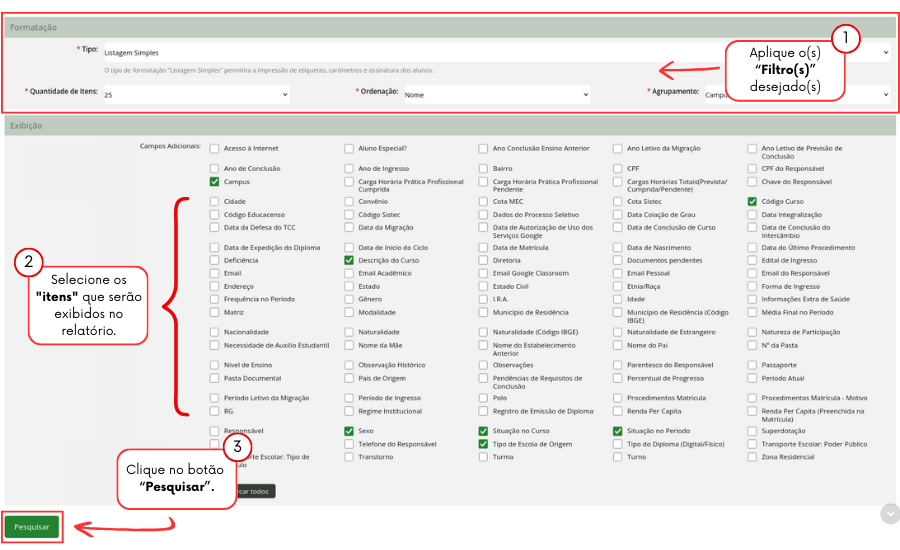Click the scroll-down arrow circle icon
Image resolution: width=900 pixels, height=550 pixels.
[x=889, y=513]
